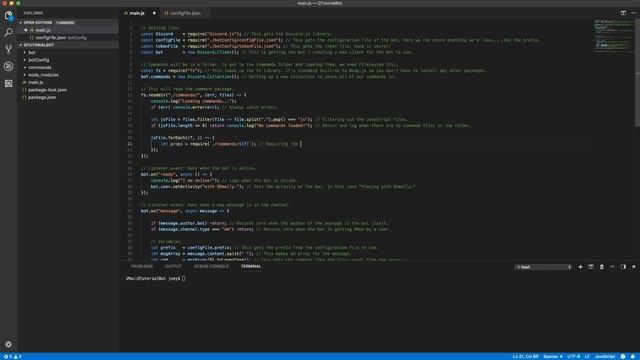Open editor More Actions ellipsis menu

click(633, 13)
